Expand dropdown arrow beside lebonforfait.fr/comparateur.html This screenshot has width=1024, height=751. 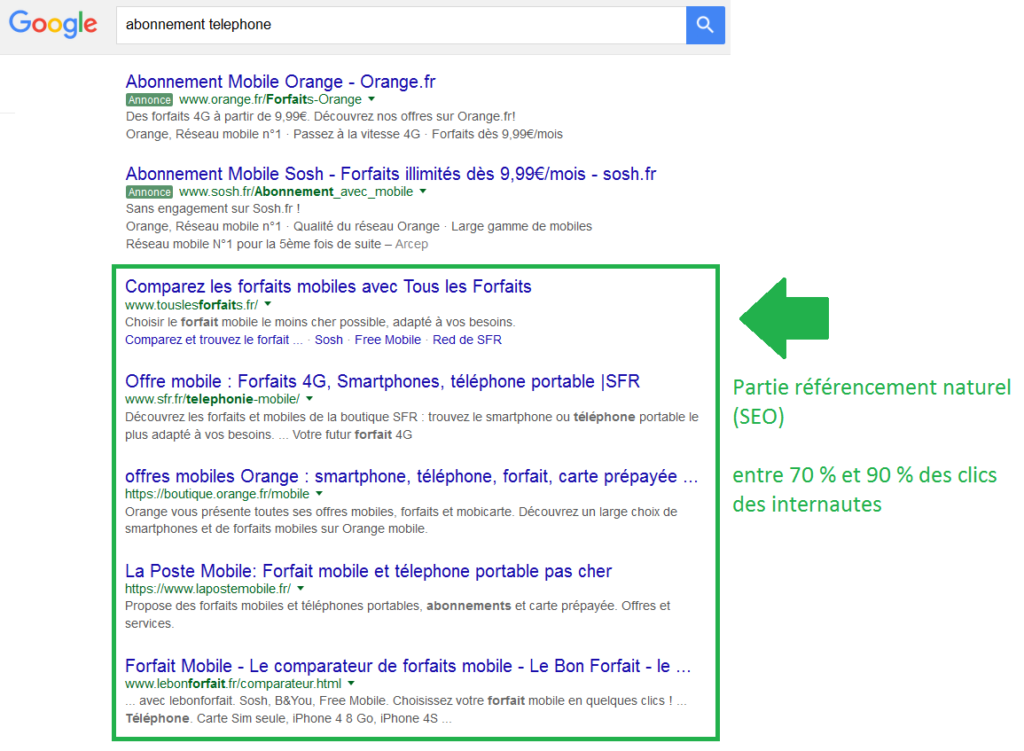[x=351, y=684]
